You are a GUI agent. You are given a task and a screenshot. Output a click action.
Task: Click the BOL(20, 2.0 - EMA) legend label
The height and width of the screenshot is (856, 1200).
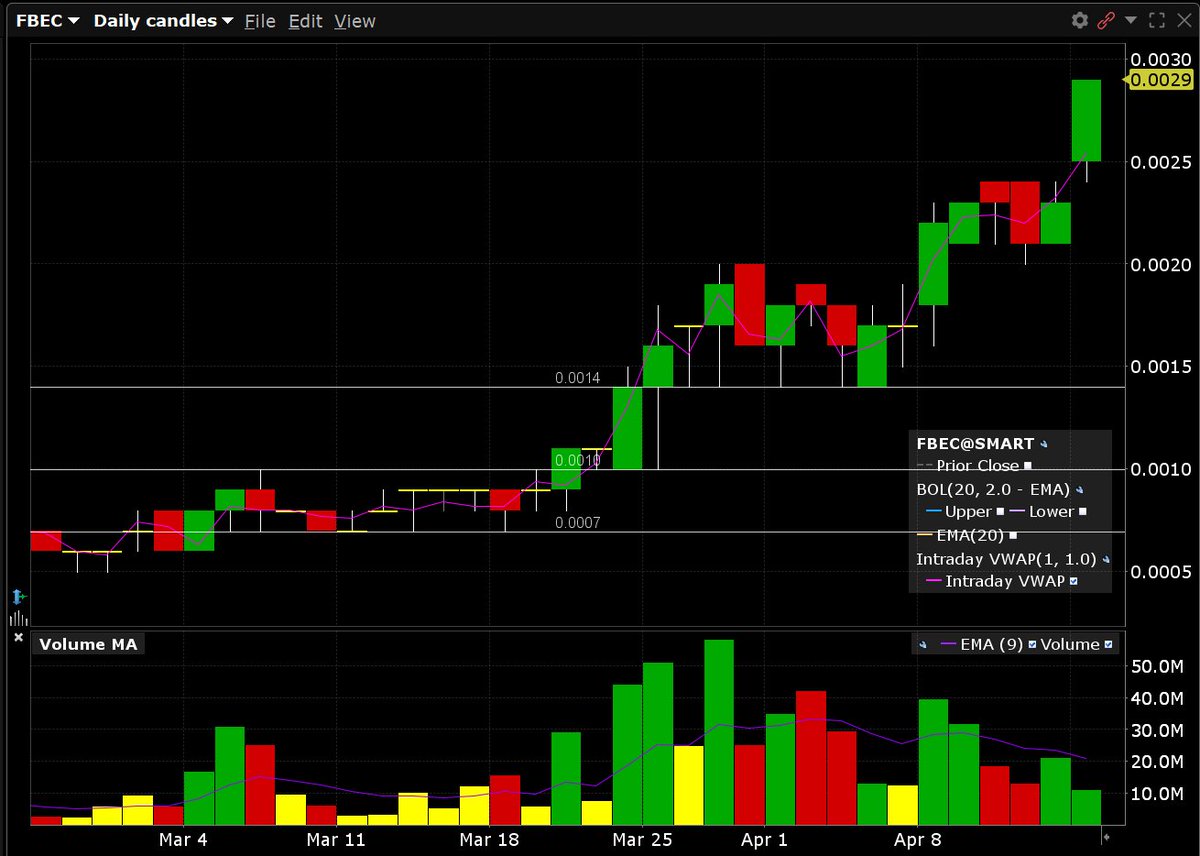[993, 490]
